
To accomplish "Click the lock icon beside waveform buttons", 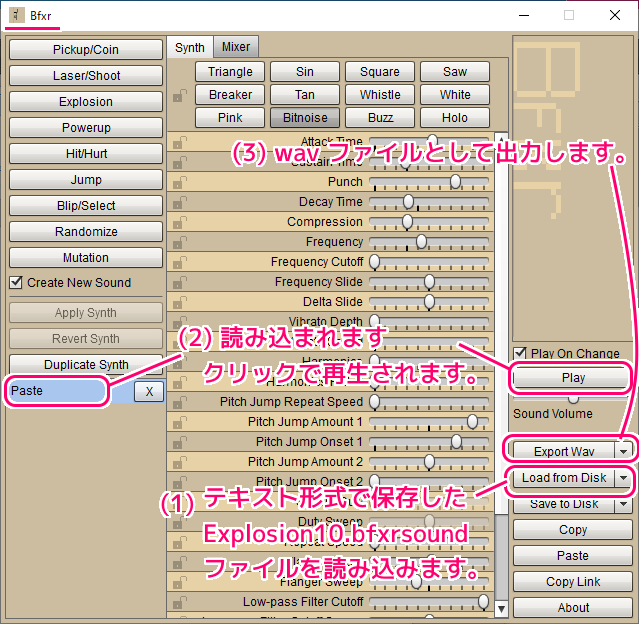I will (180, 96).
